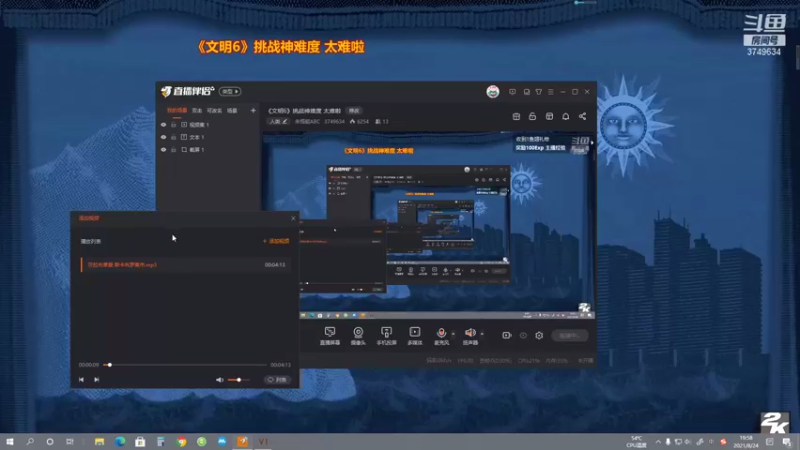Image resolution: width=800 pixels, height=450 pixels.
Task: Toggle the 列表 loop mode button in the player
Action: (277, 380)
